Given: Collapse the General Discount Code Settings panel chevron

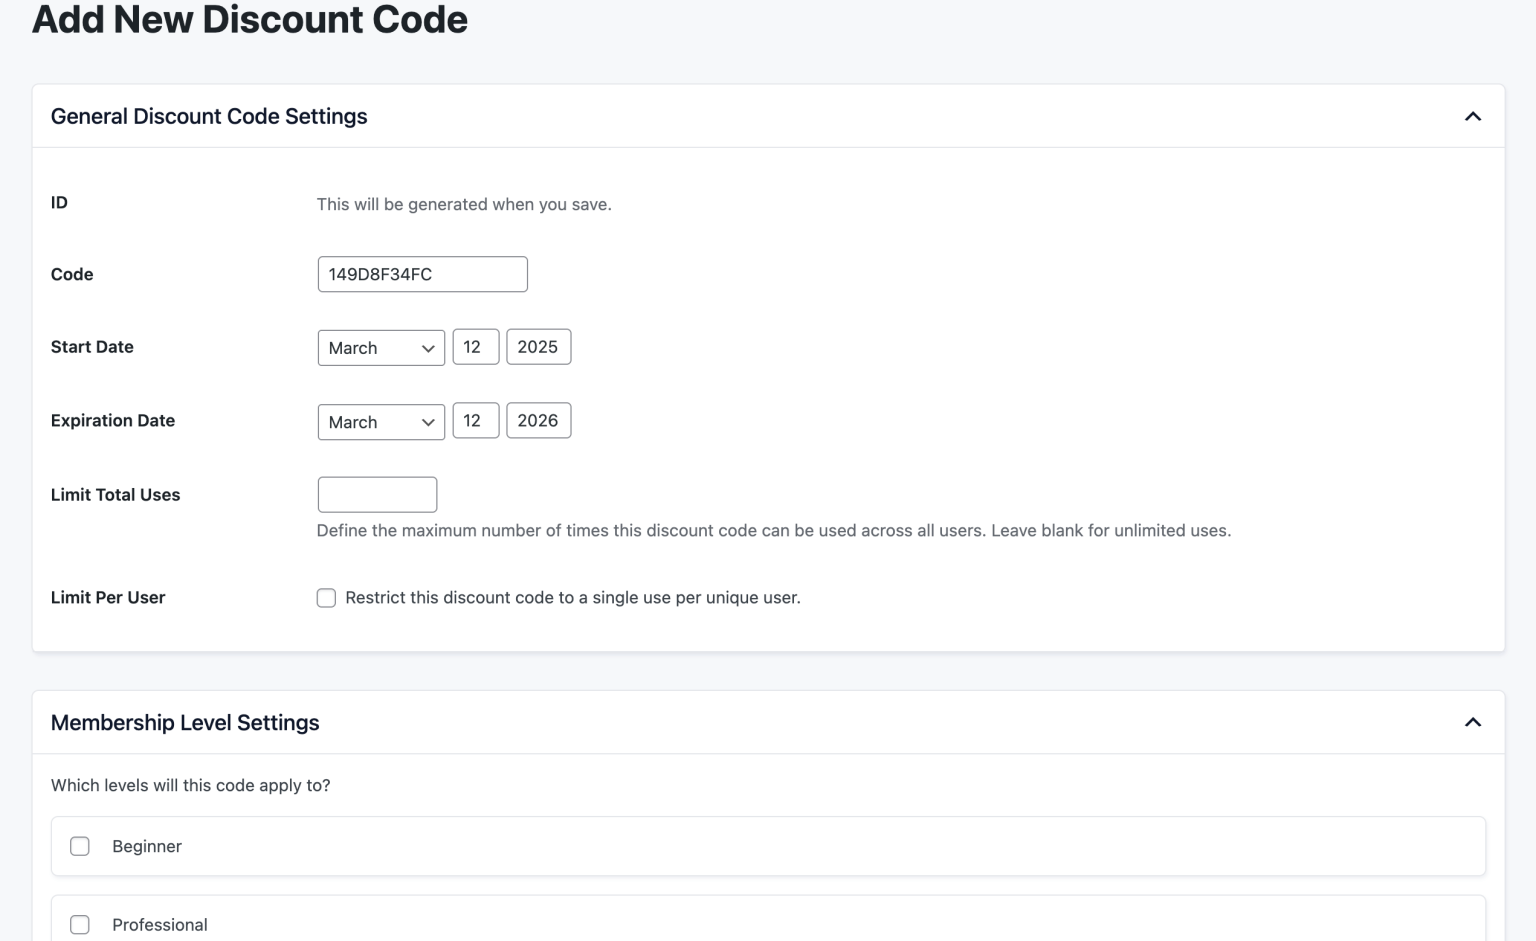Looking at the screenshot, I should point(1472,117).
